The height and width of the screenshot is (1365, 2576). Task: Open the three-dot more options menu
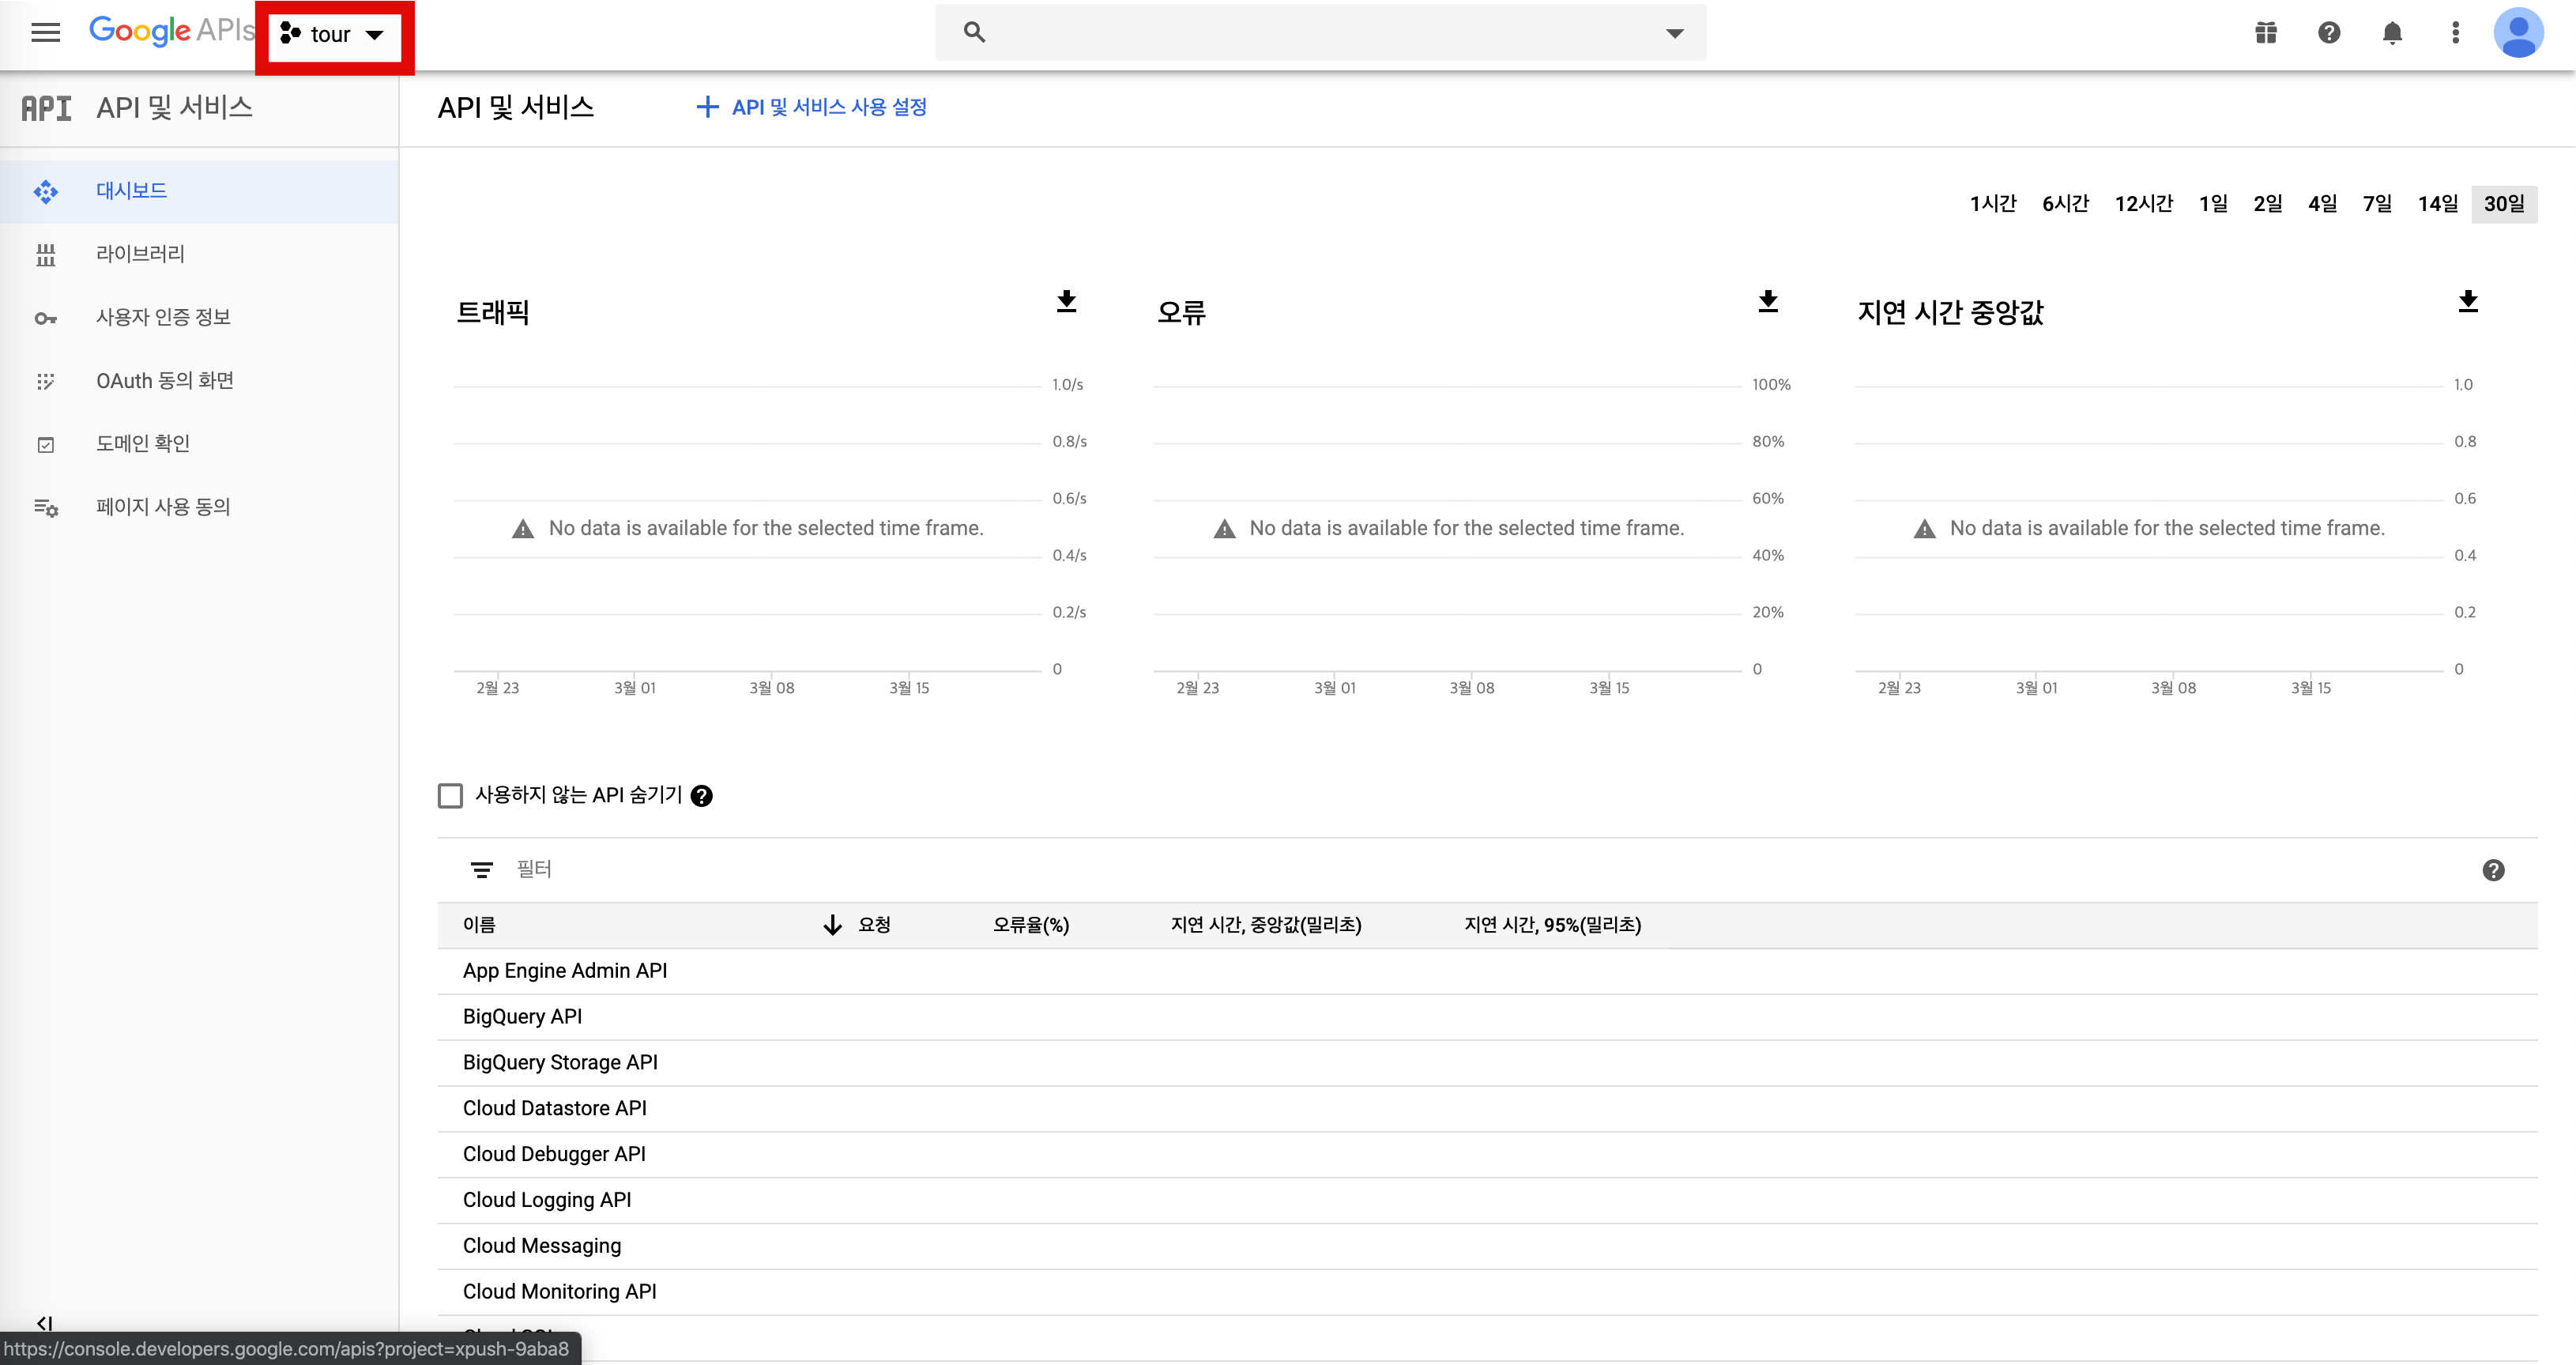[2455, 33]
